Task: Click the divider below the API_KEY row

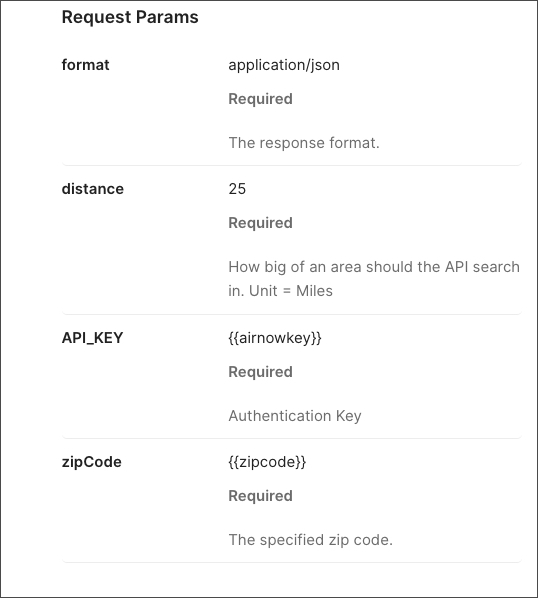Action: click(x=292, y=438)
